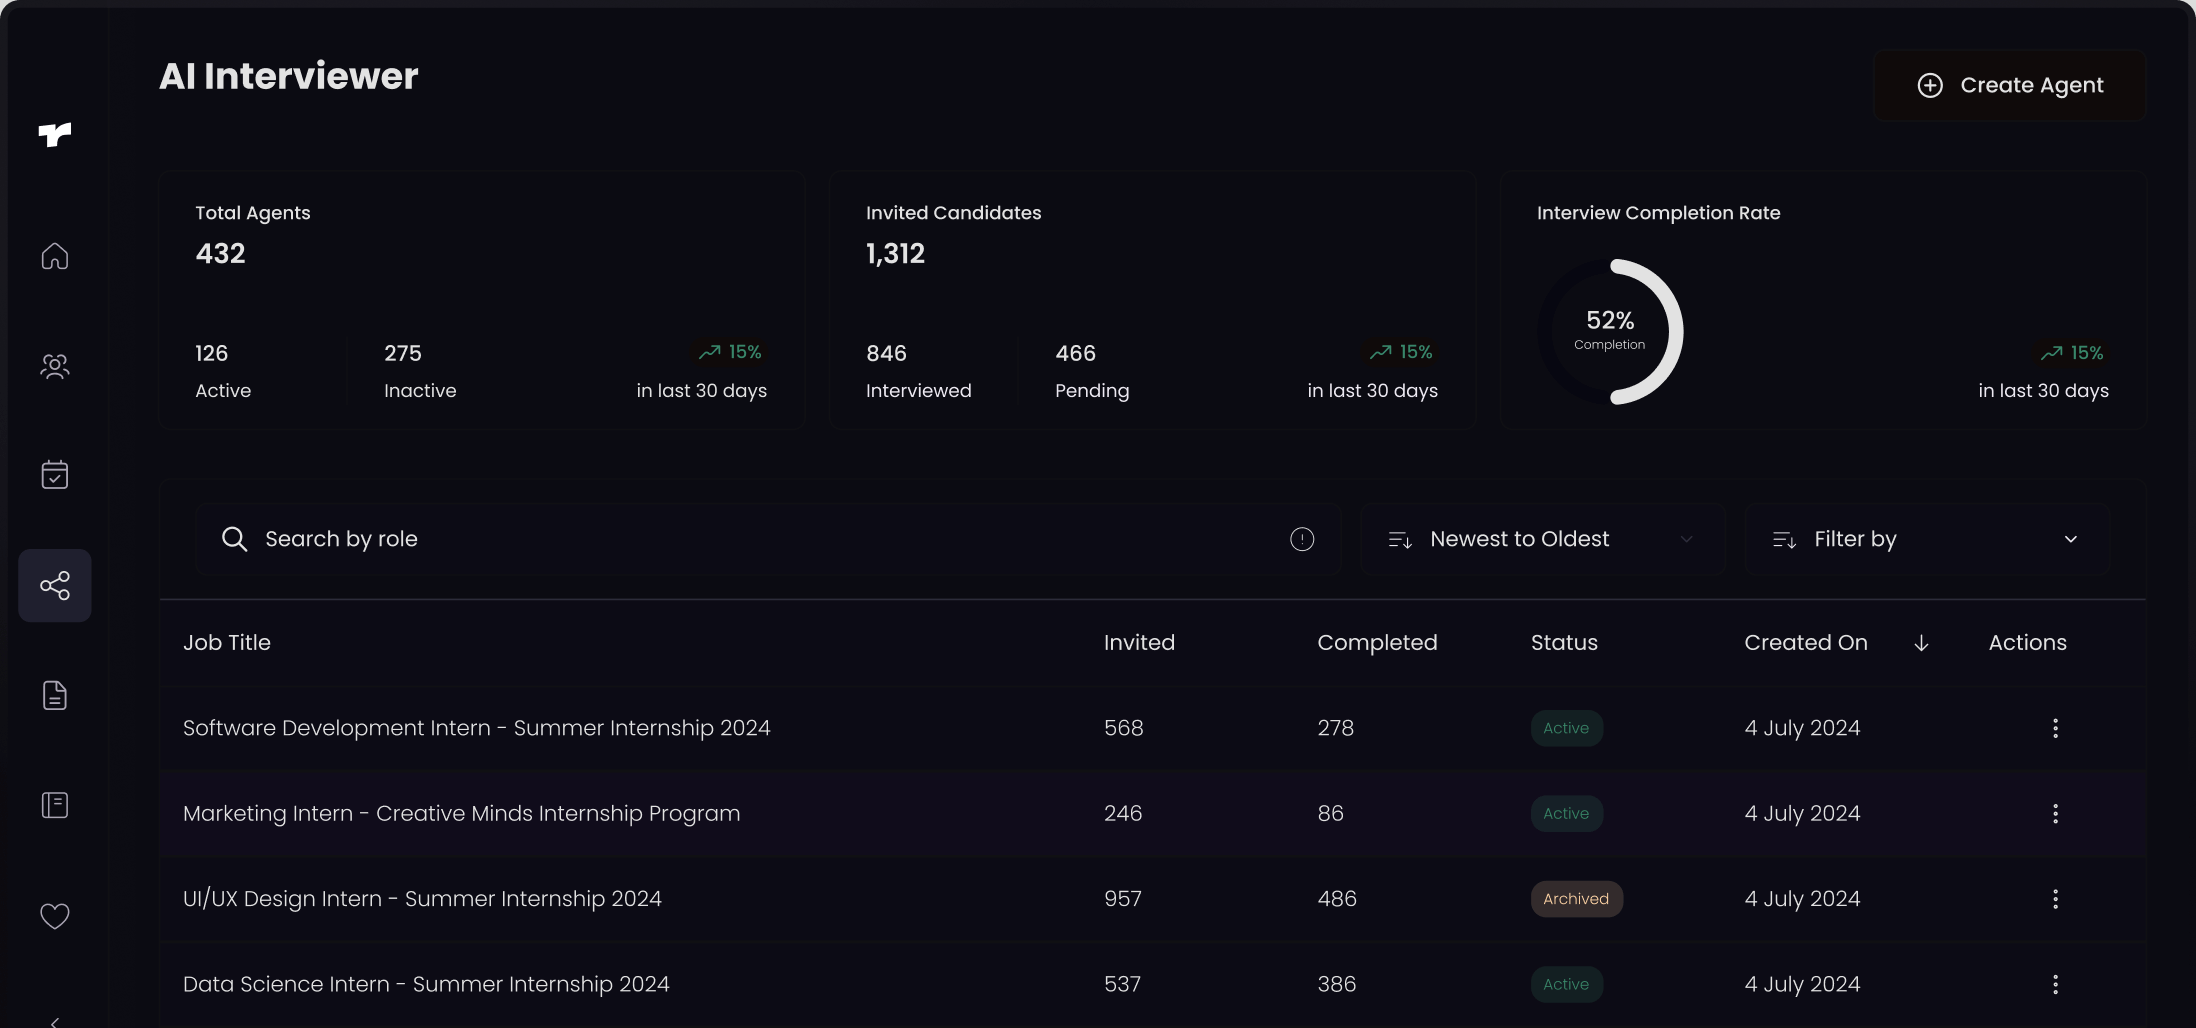Click the Create Agent button
The image size is (2196, 1028).
click(x=2010, y=86)
